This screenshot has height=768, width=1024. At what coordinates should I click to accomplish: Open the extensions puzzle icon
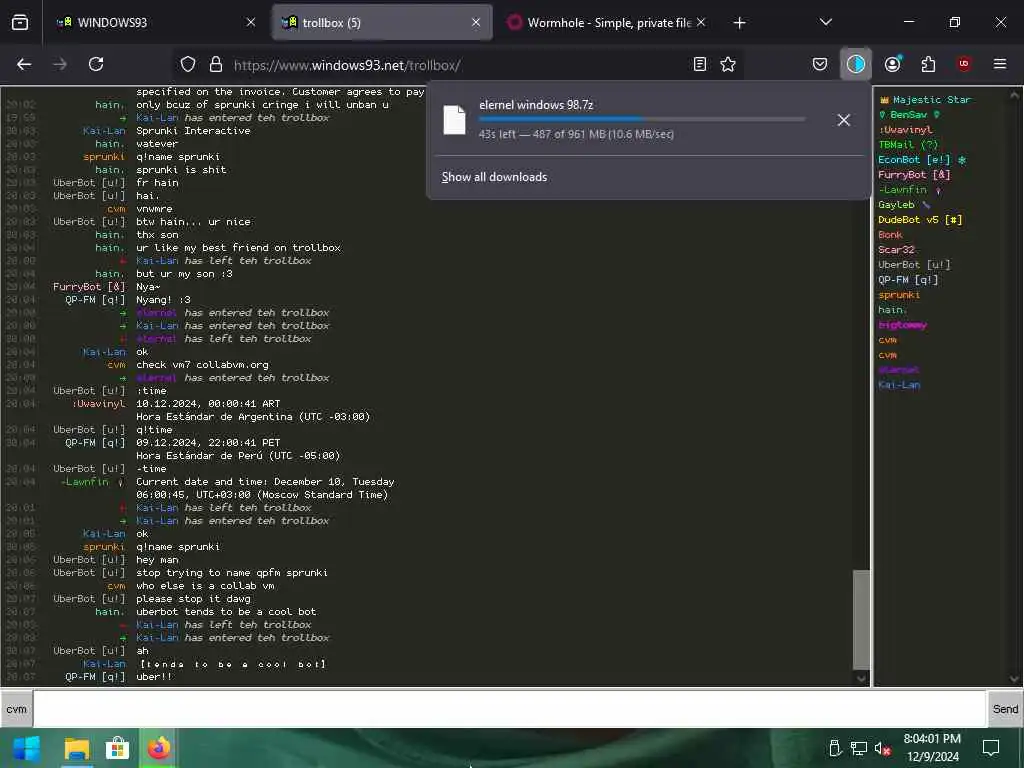pos(928,64)
